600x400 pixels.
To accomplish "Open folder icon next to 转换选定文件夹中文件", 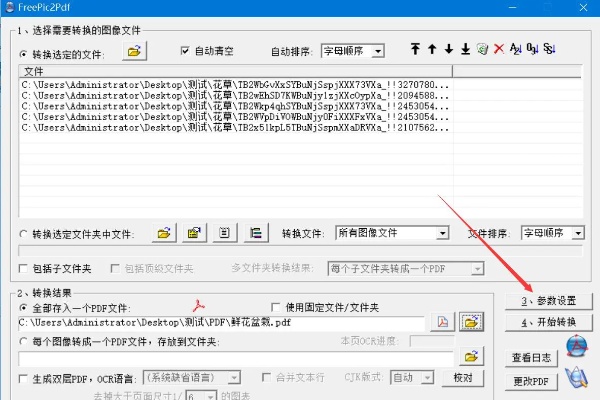I will 164,233.
